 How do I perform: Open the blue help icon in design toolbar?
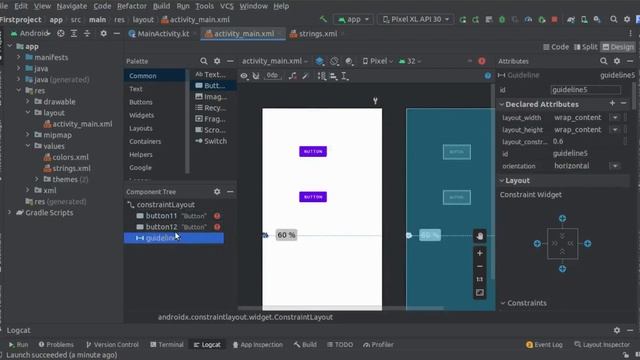pyautogui.click(x=488, y=76)
